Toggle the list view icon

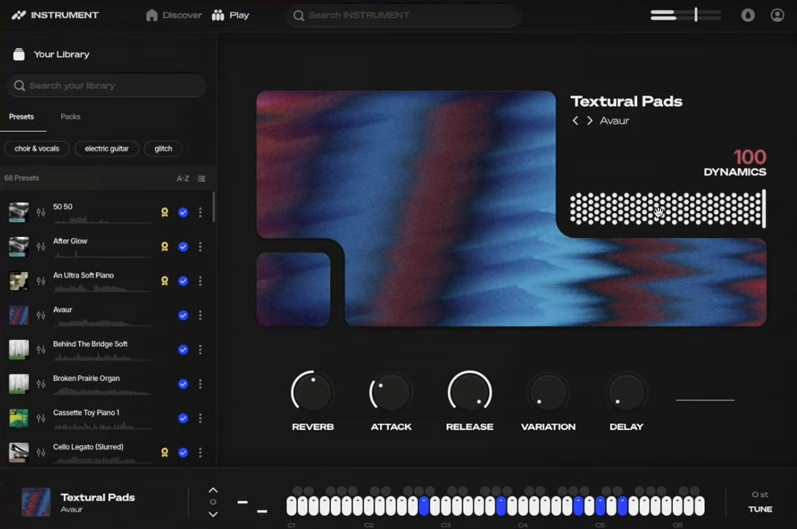[202, 178]
